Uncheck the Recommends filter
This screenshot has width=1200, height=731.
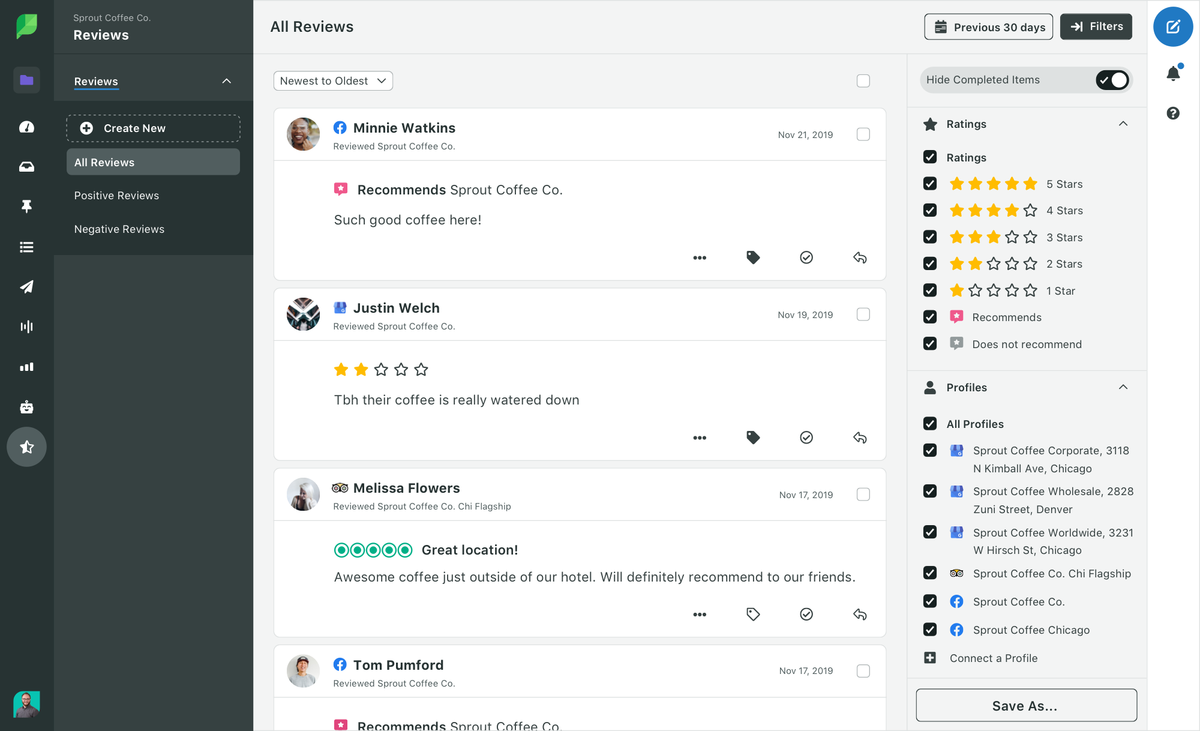coord(930,317)
